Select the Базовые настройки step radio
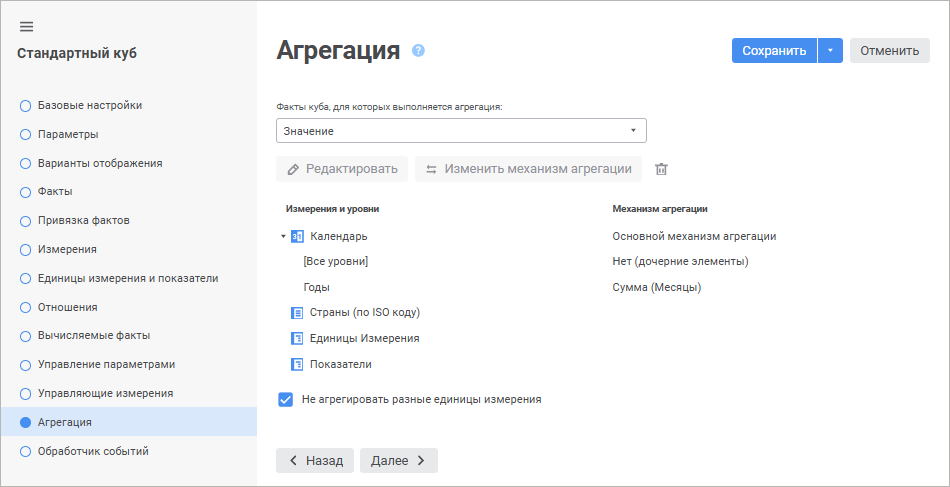Screen dimensions: 950x487 click(26, 105)
